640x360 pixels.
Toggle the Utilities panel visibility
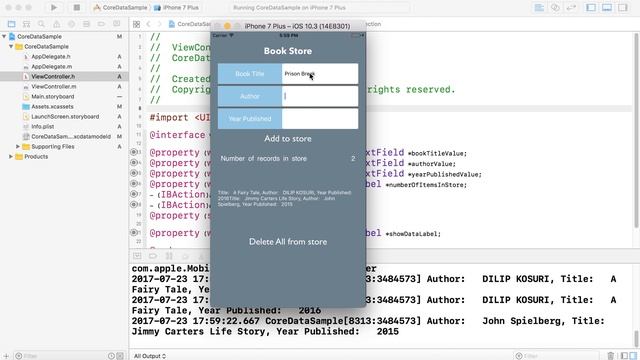(x=622, y=7)
